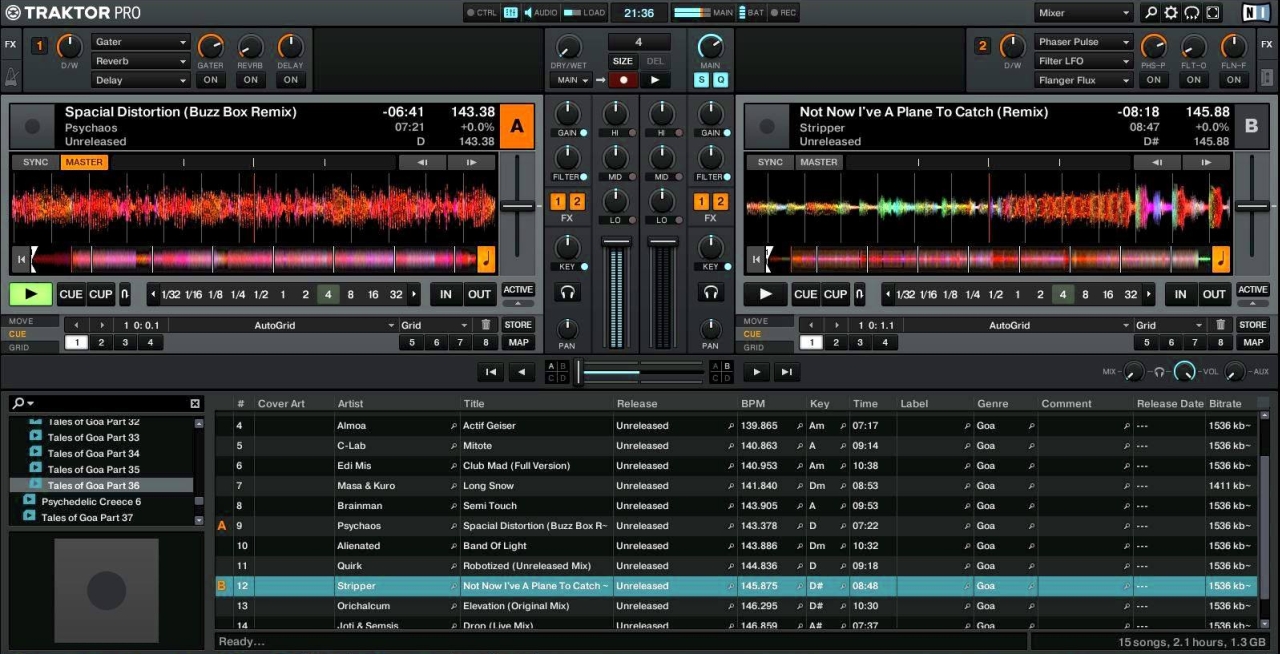Toggle Deck A MASTER
Viewport: 1280px width, 654px height.
(x=84, y=162)
